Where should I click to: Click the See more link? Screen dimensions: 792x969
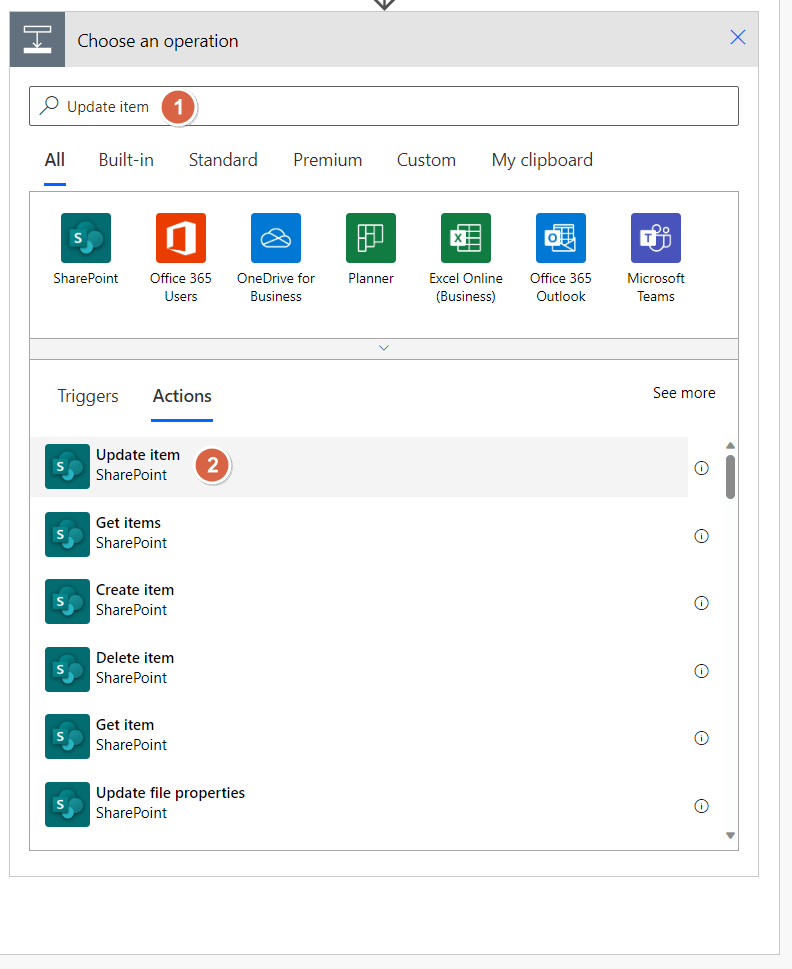click(684, 393)
